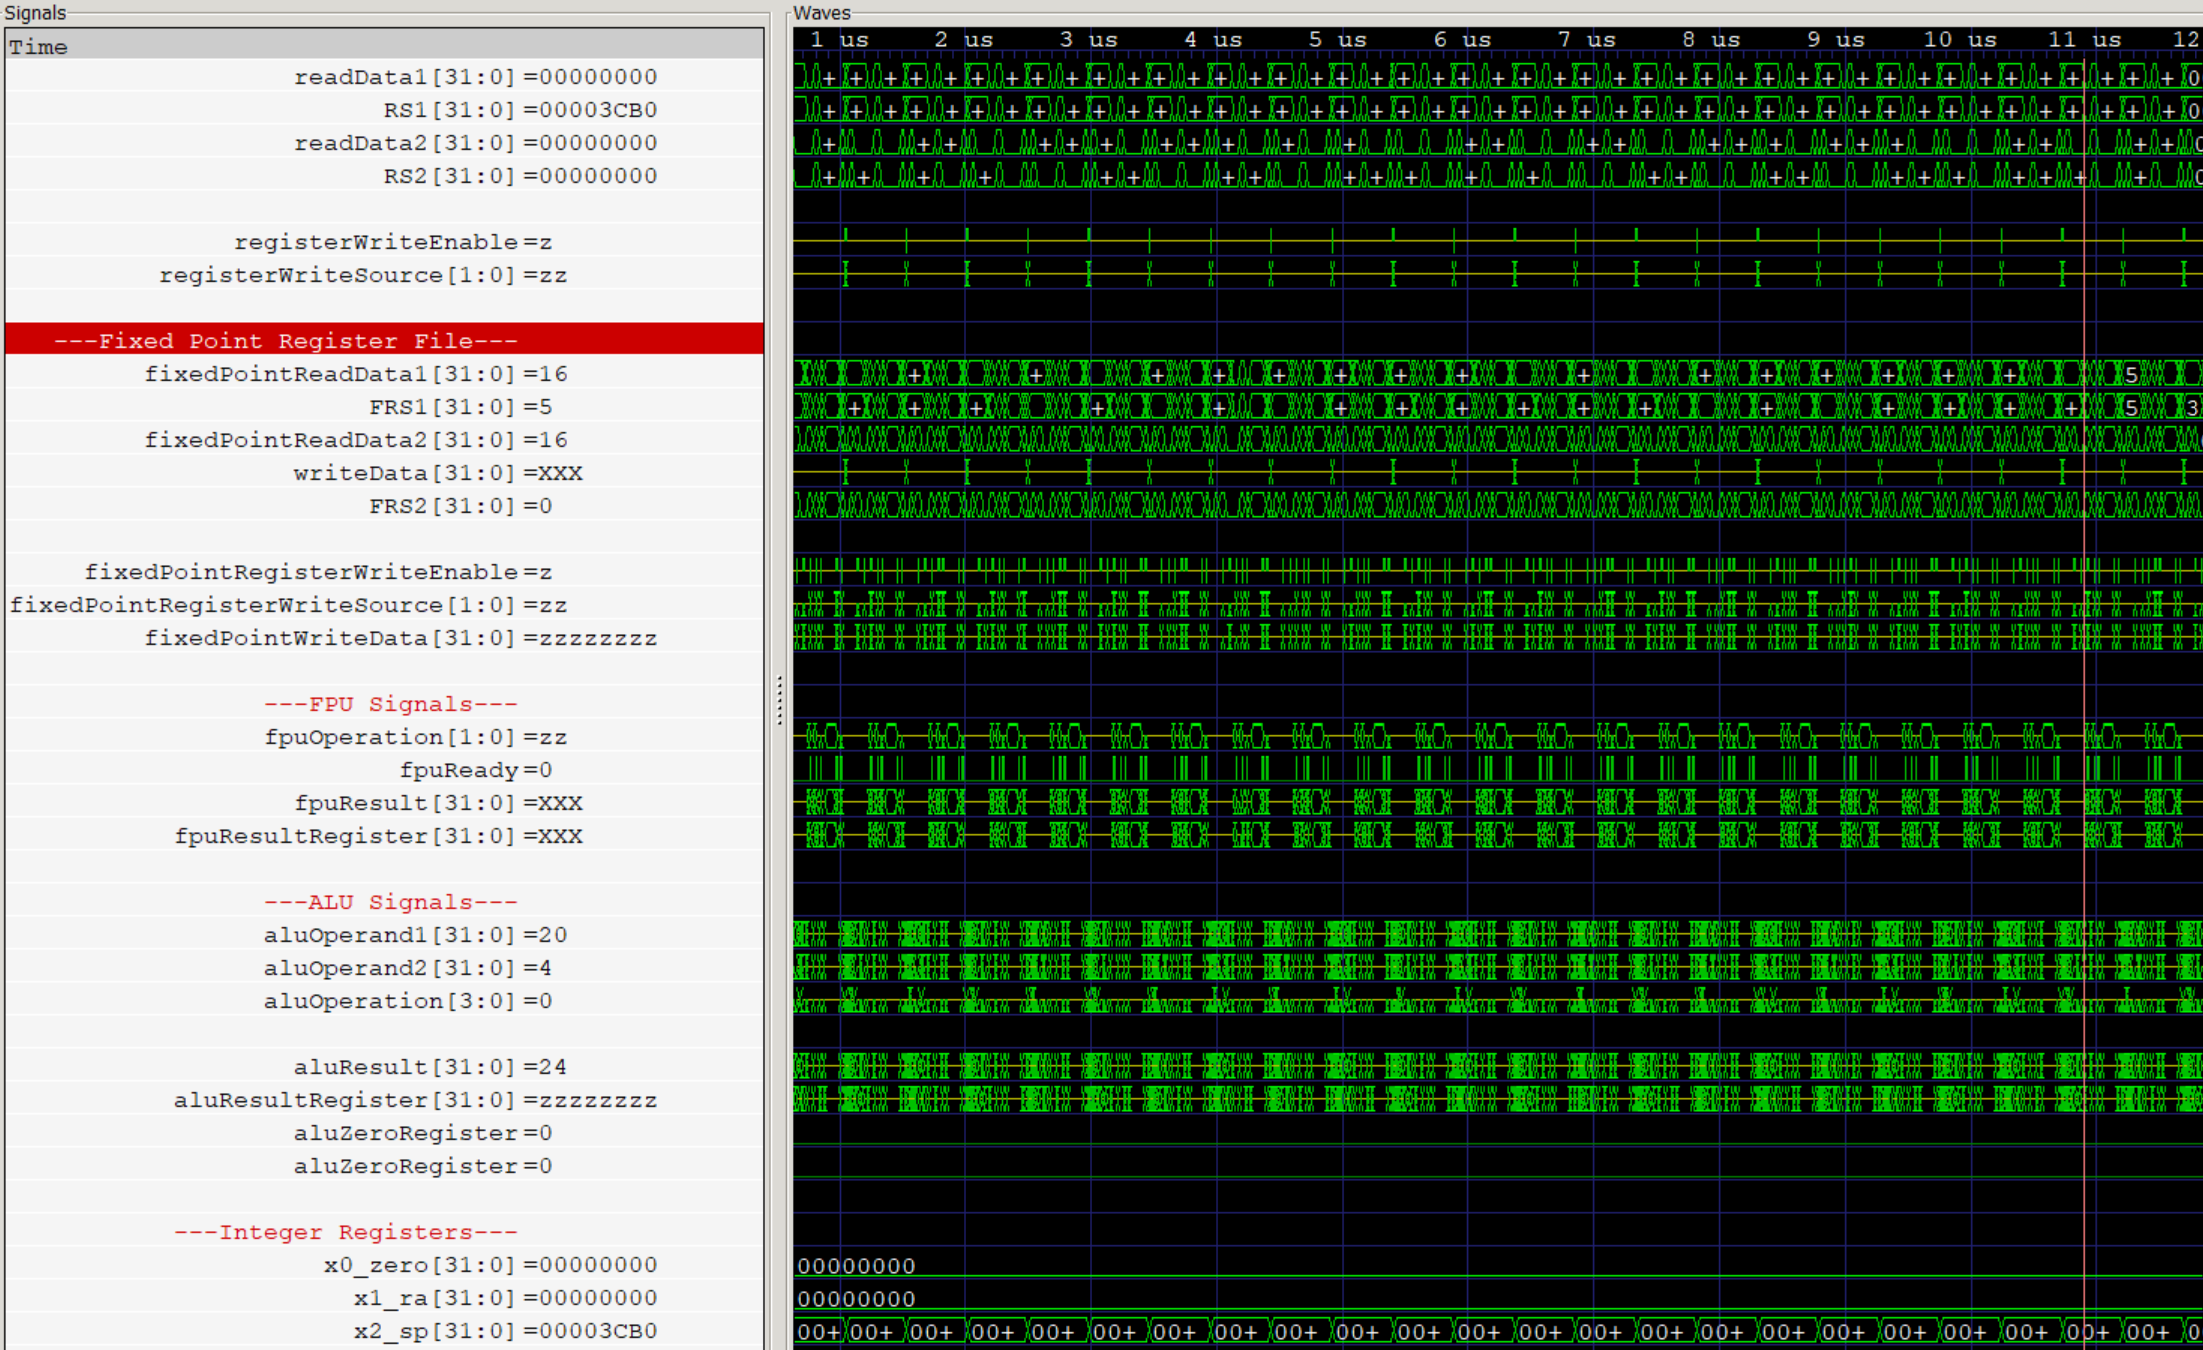Select fixedPointReadData1[31:0] signal

click(385, 374)
